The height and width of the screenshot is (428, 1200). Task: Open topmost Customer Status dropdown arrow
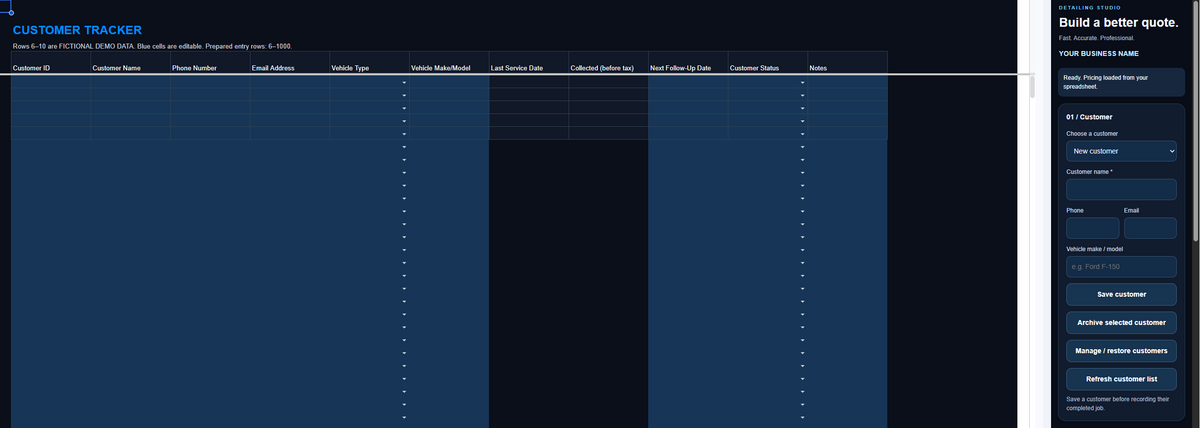tap(802, 83)
